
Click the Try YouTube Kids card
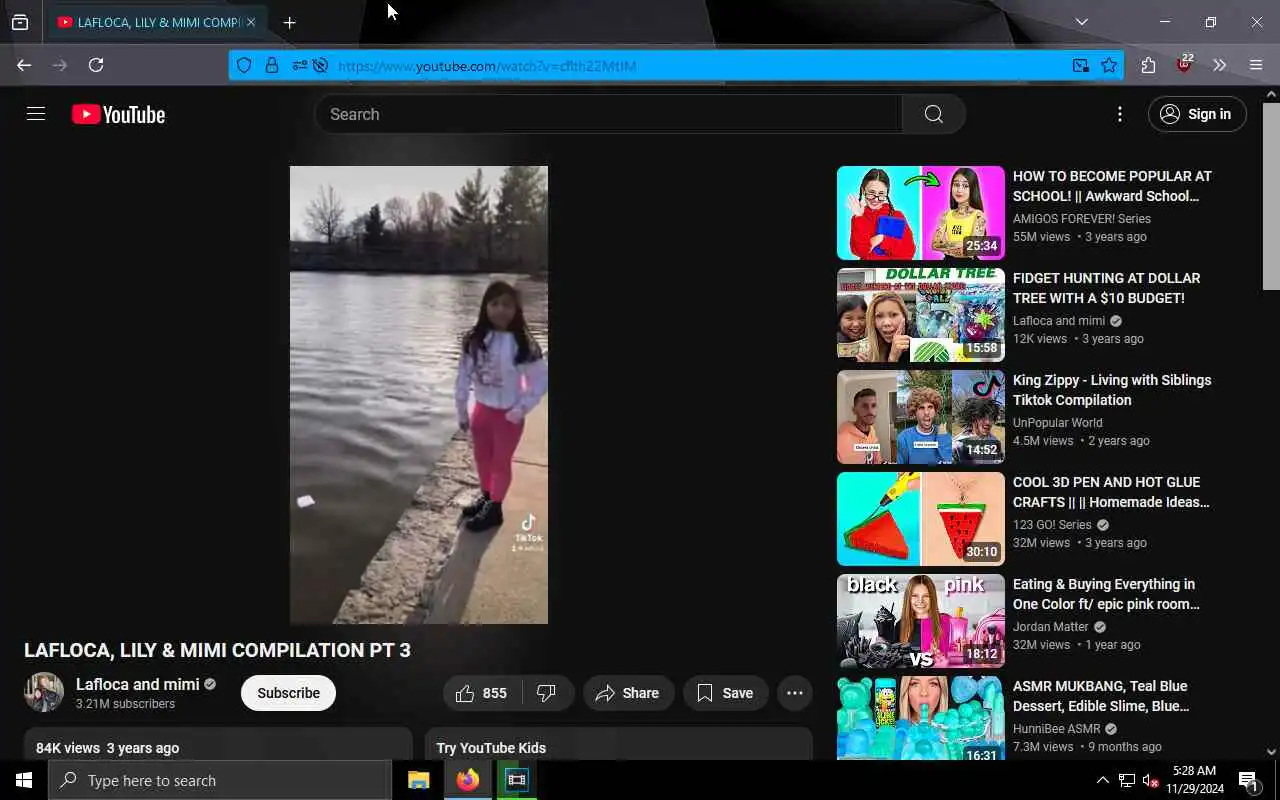pyautogui.click(x=618, y=745)
